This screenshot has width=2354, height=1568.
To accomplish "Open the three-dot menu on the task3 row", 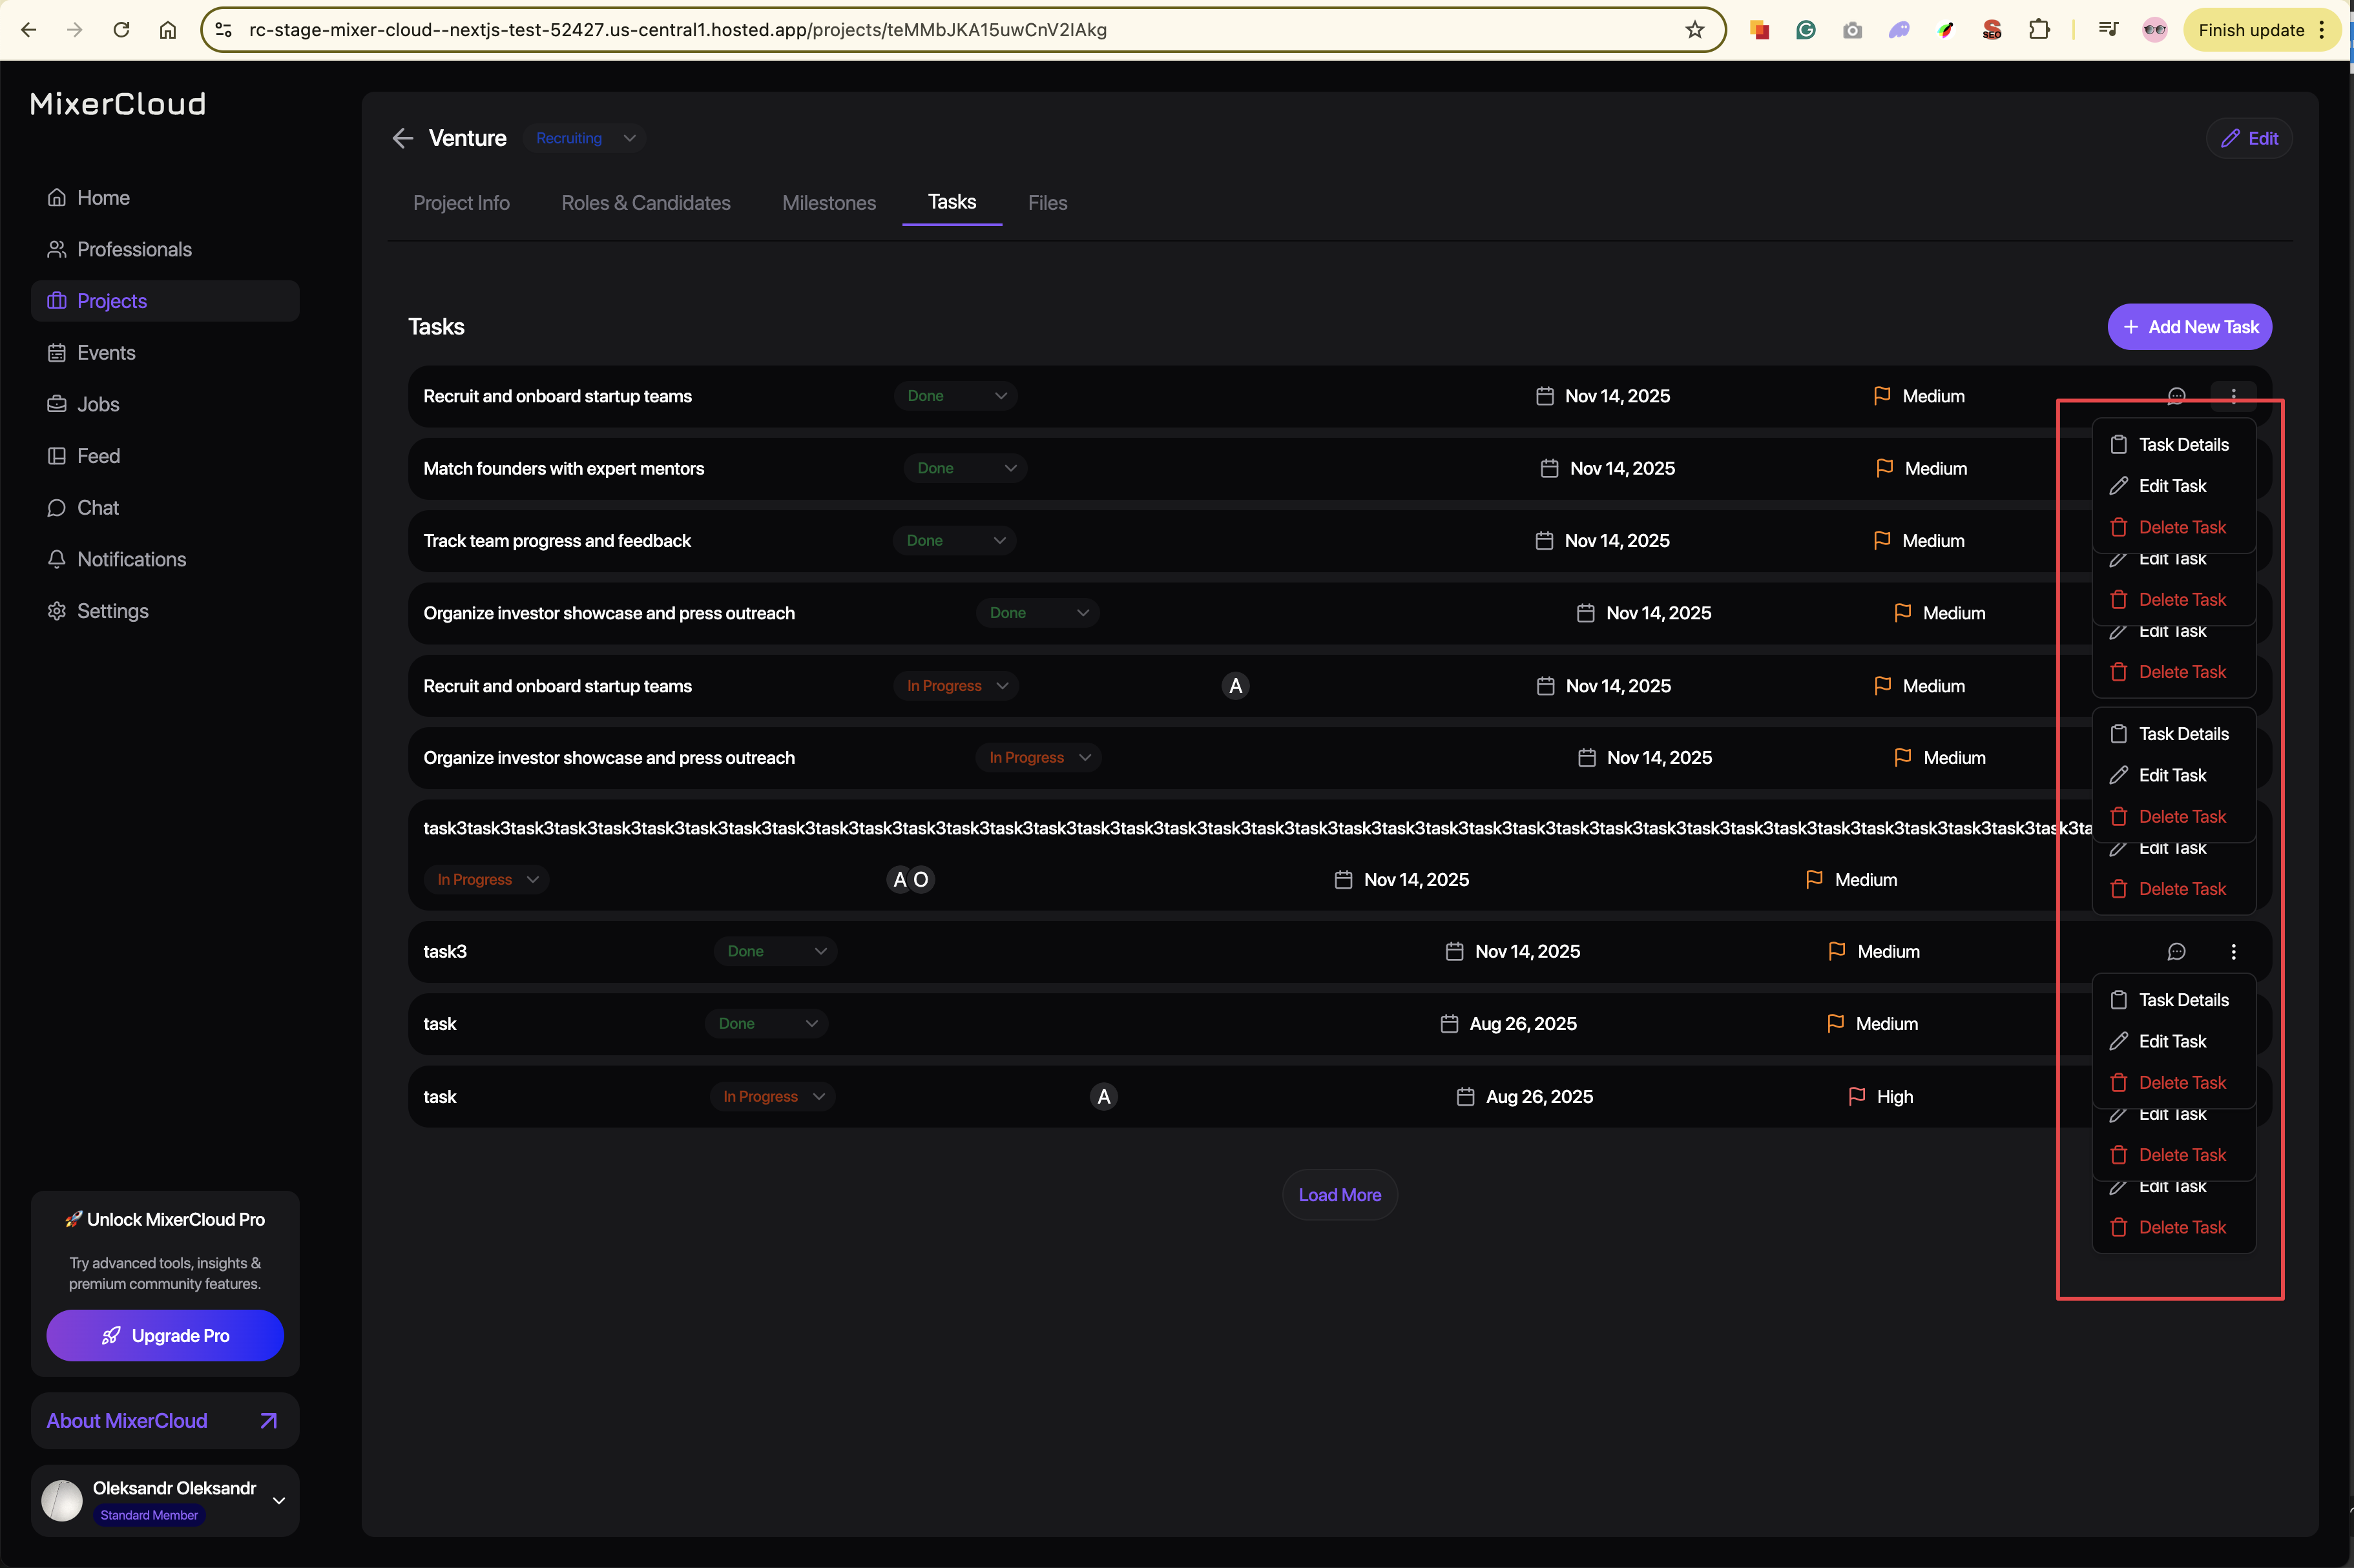I will [x=2233, y=952].
